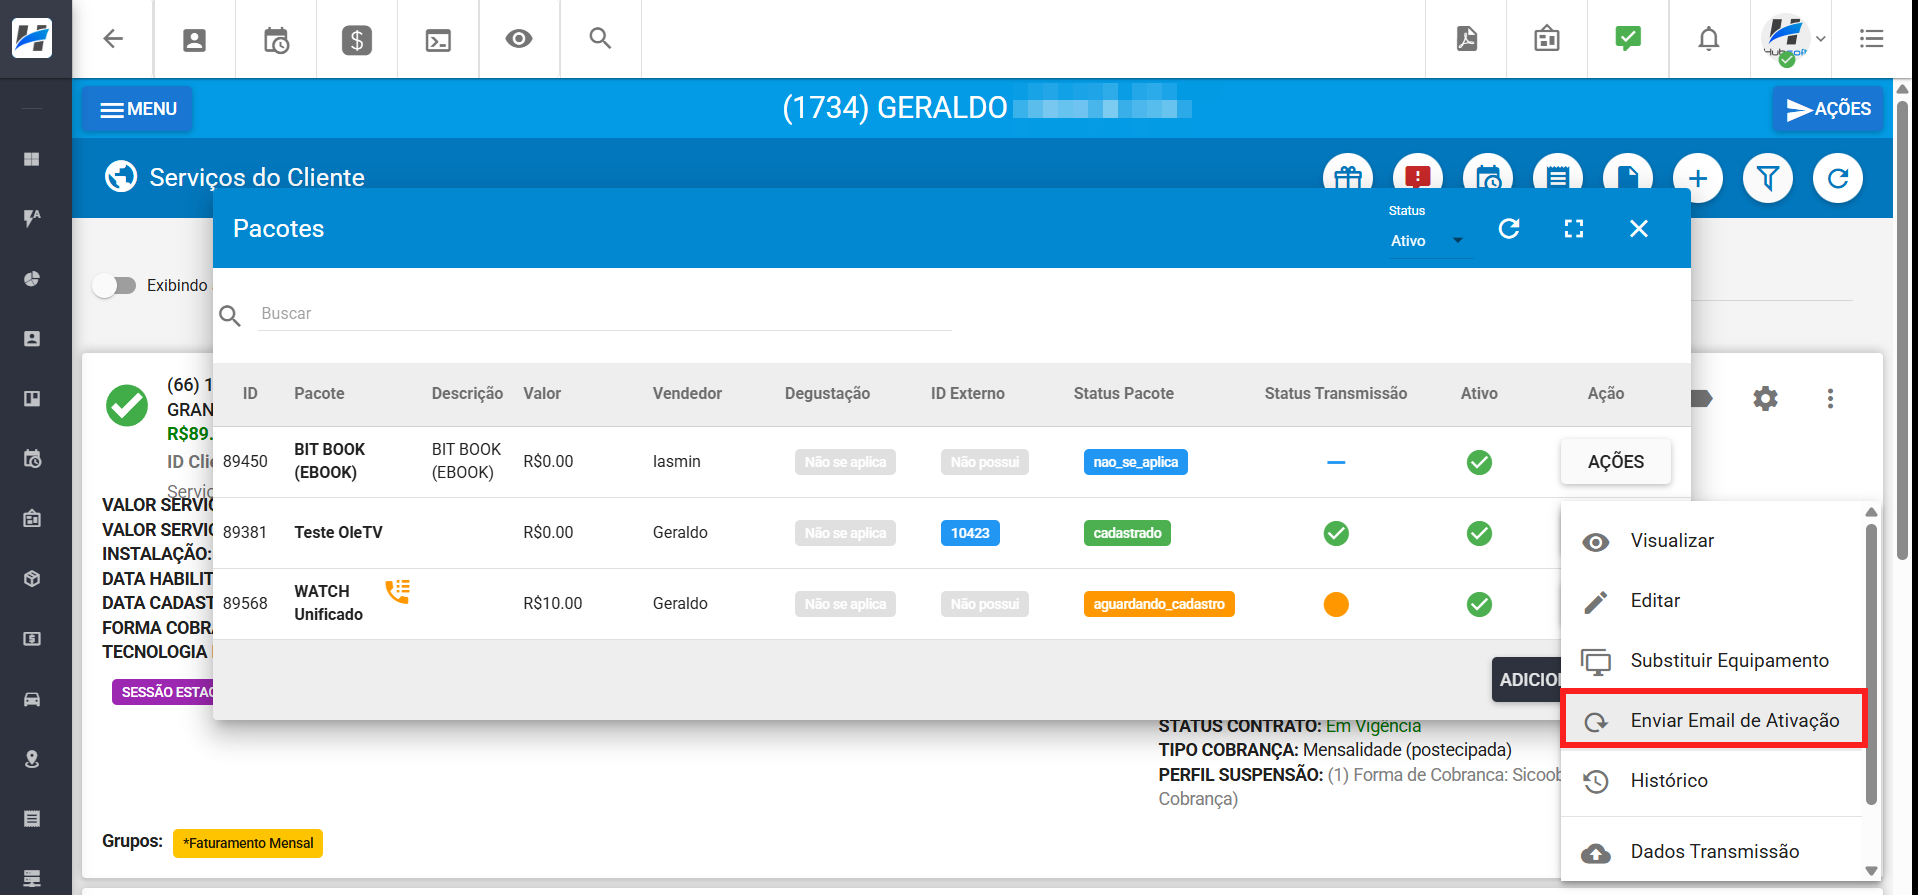
Task: Click the calendar clock icon in top toolbar
Action: tap(276, 40)
